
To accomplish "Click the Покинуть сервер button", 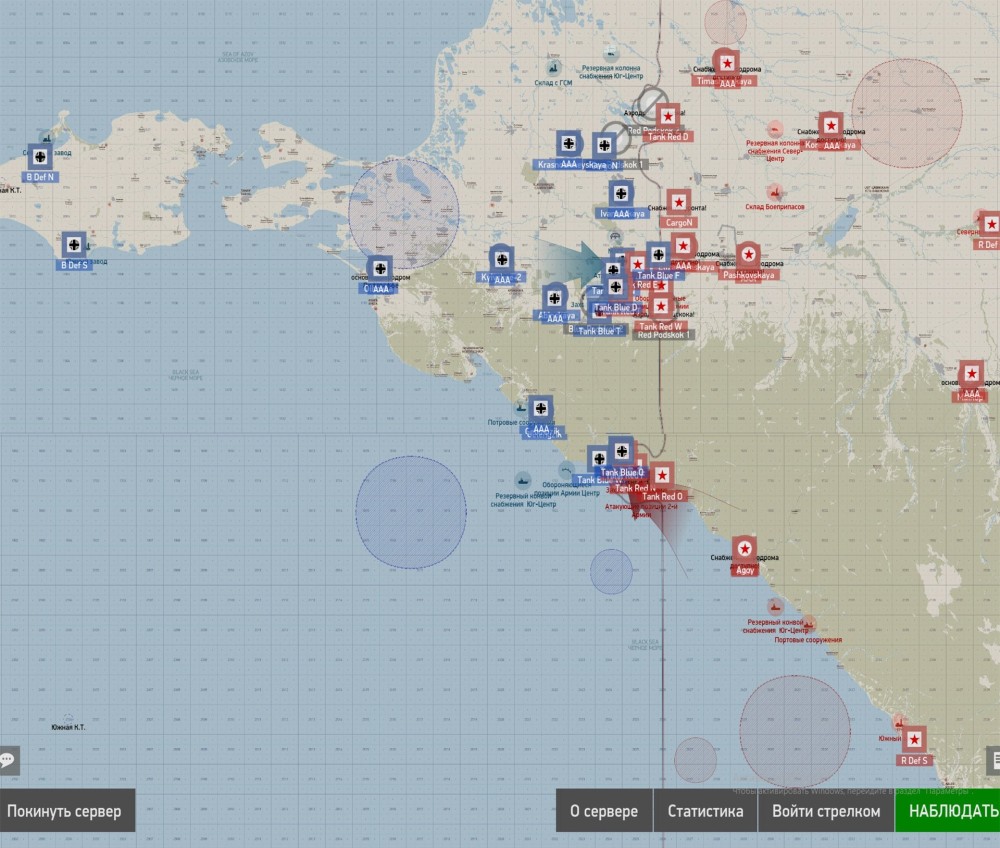I will pyautogui.click(x=65, y=811).
